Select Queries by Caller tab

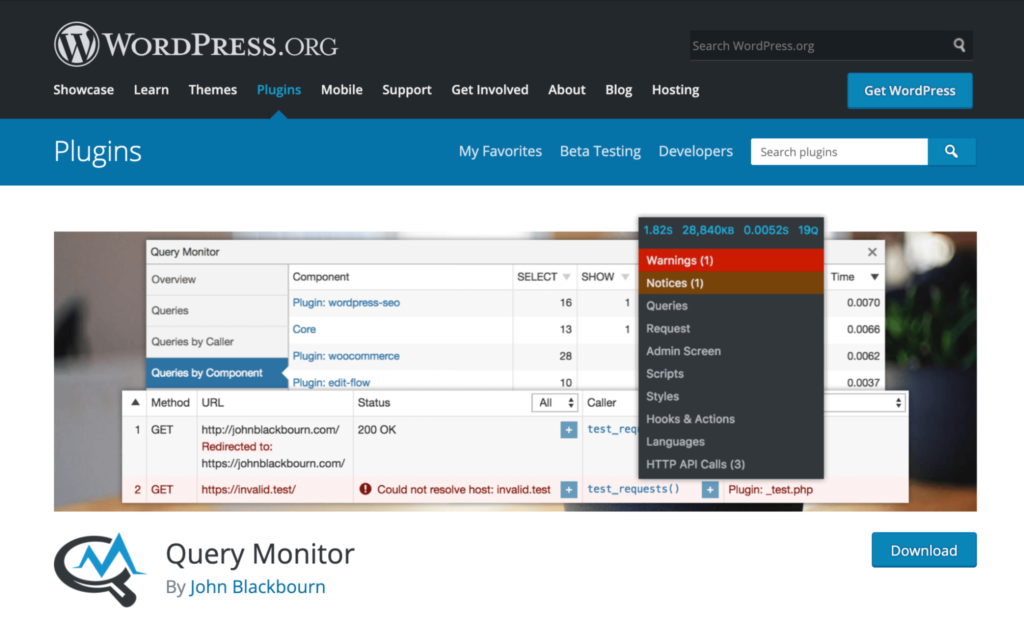[217, 342]
